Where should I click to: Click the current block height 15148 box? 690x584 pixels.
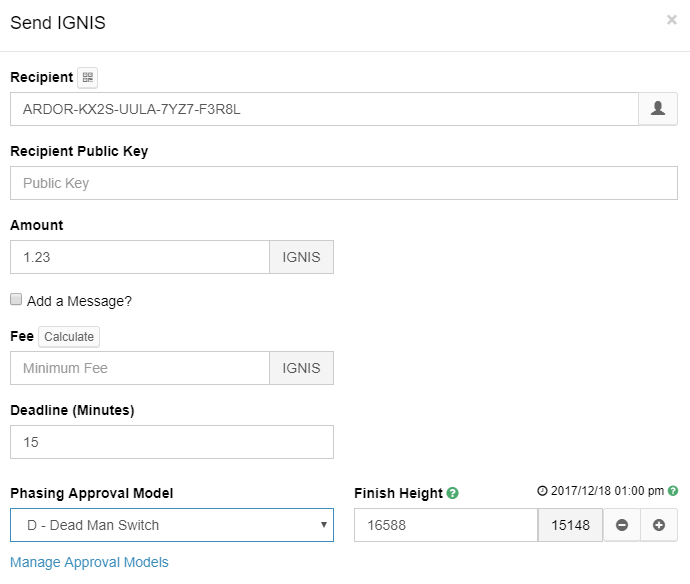[570, 525]
